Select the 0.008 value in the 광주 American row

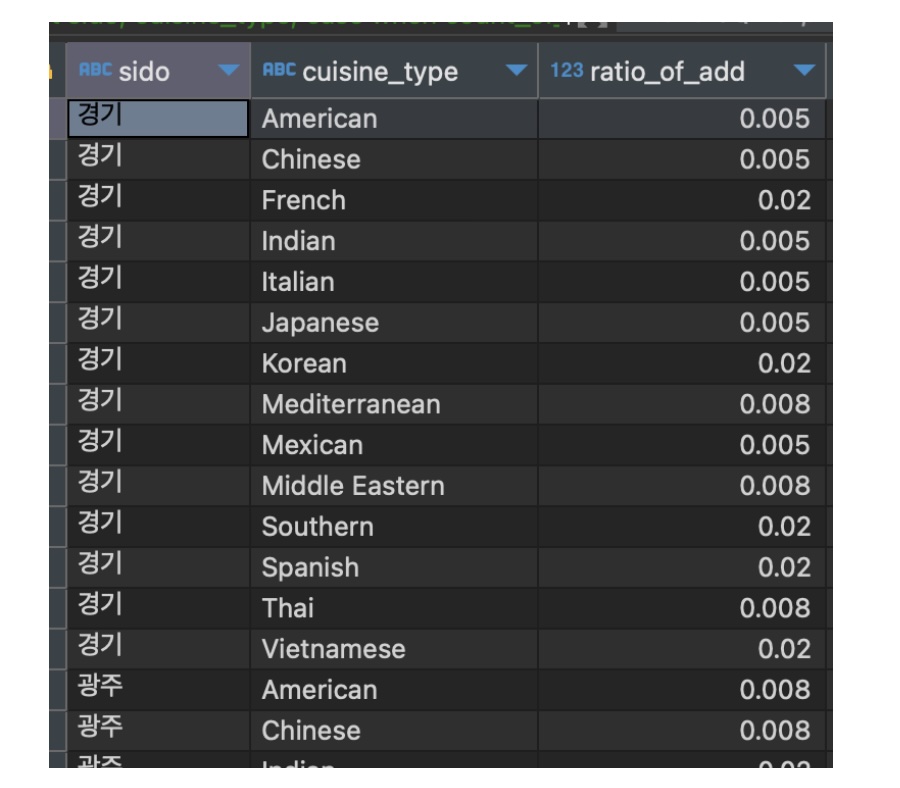pos(682,689)
